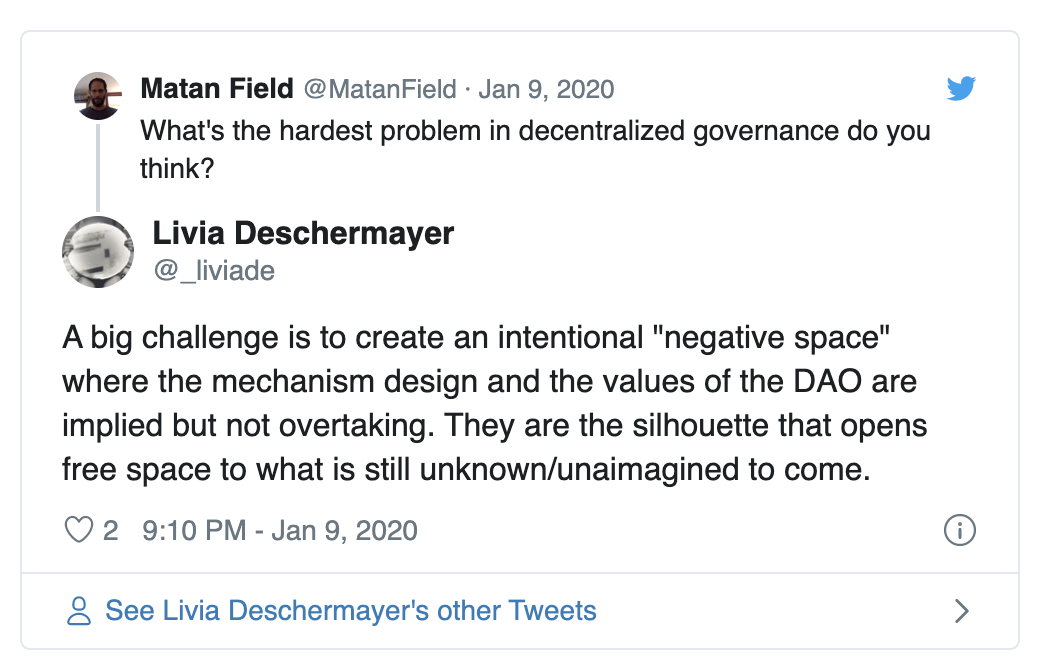Open the 9:10 PM - Jan 9, 2020 timestamp
Image resolution: width=1038 pixels, height=672 pixels.
coord(279,531)
